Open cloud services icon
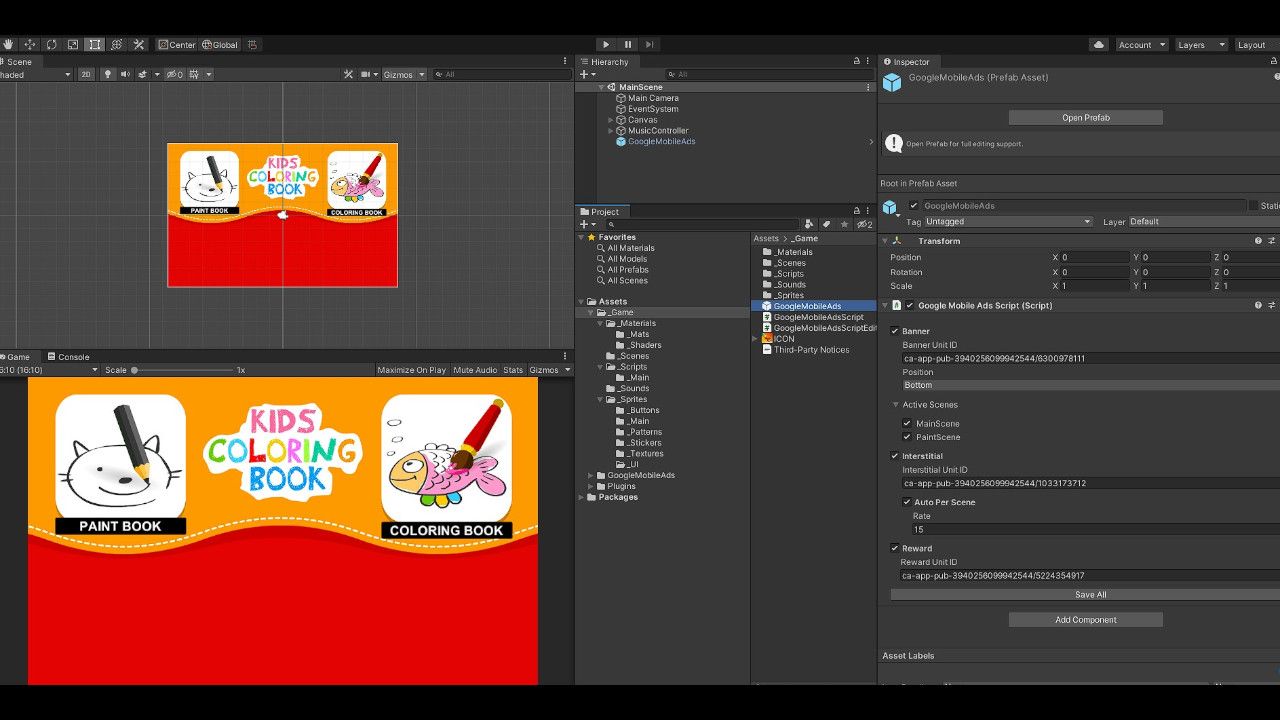This screenshot has height=720, width=1280. (x=1099, y=45)
